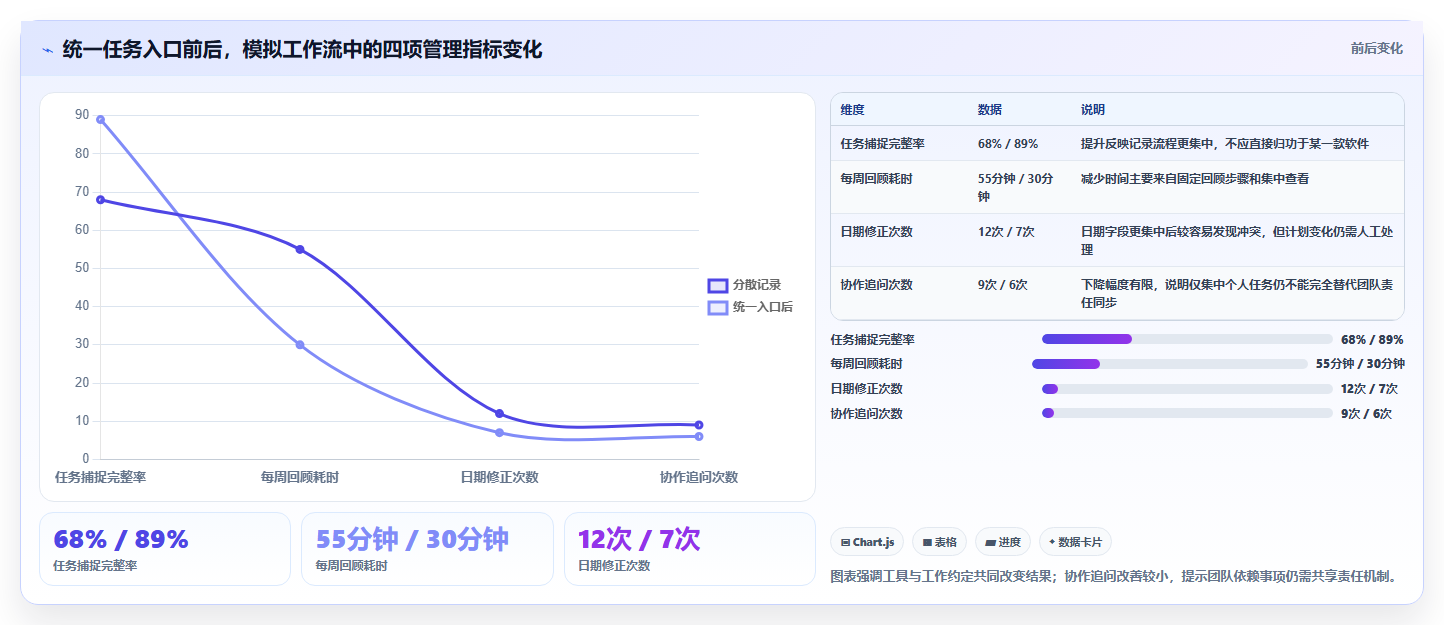1444x625 pixels.
Task: Click the 前后变化 badge in the header
Action: (x=1376, y=48)
